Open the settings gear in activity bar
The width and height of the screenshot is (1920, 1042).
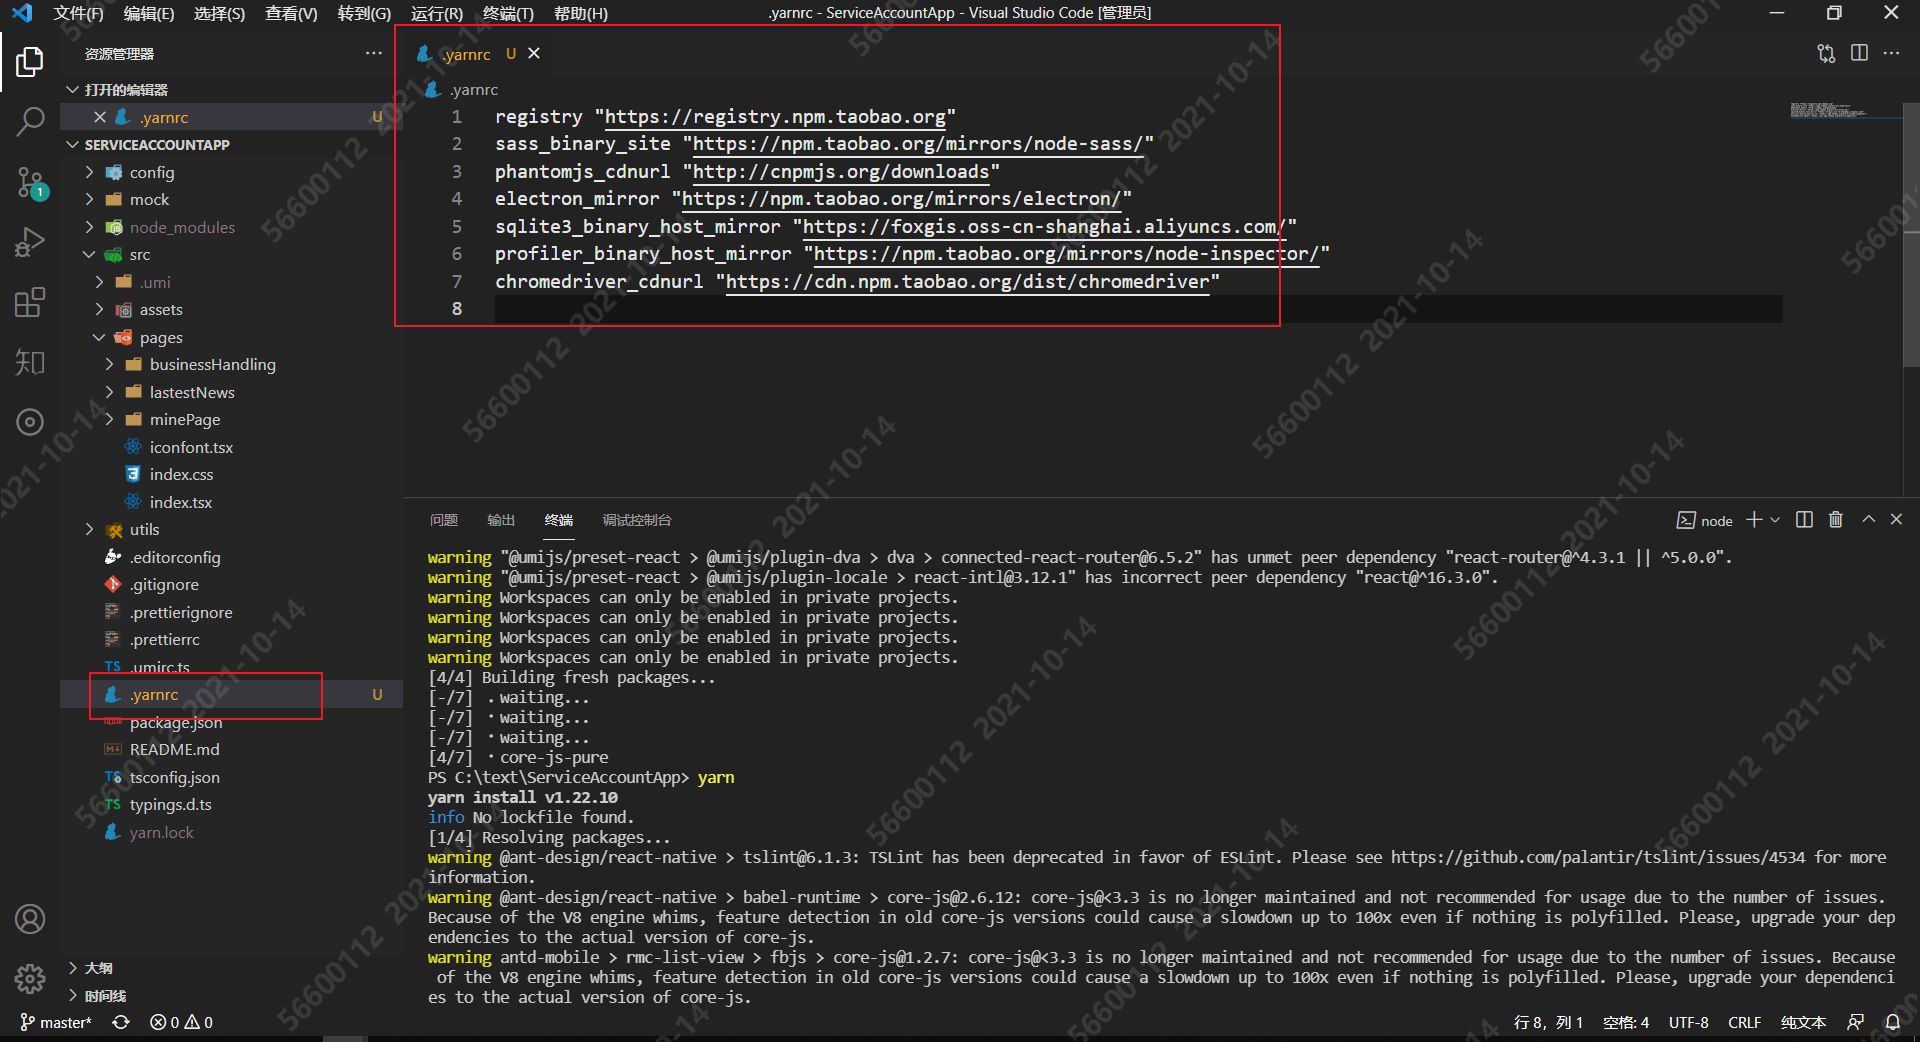(x=30, y=979)
